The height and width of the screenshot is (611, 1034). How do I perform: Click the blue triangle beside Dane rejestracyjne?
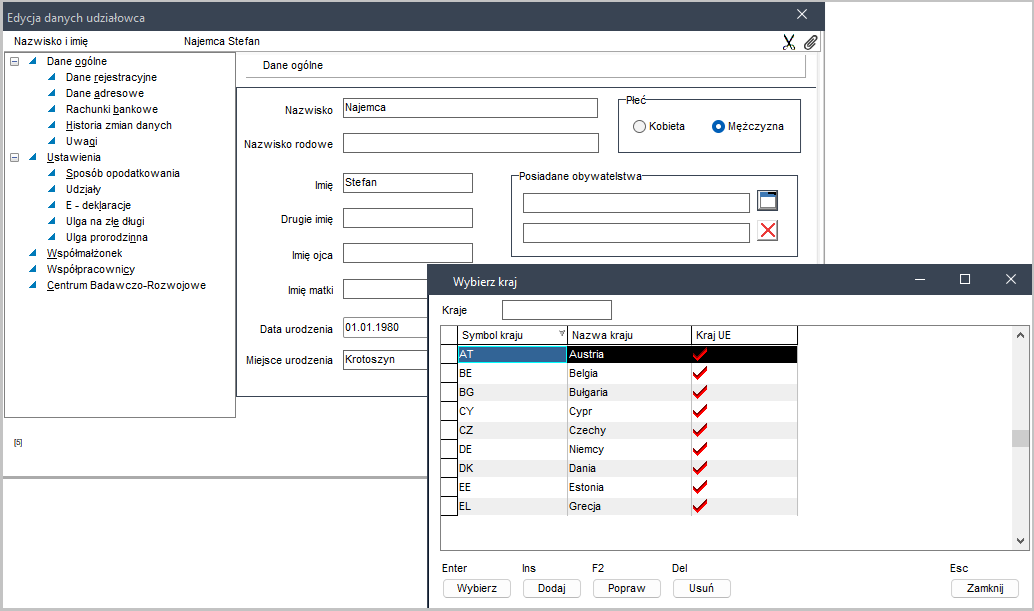click(51, 77)
